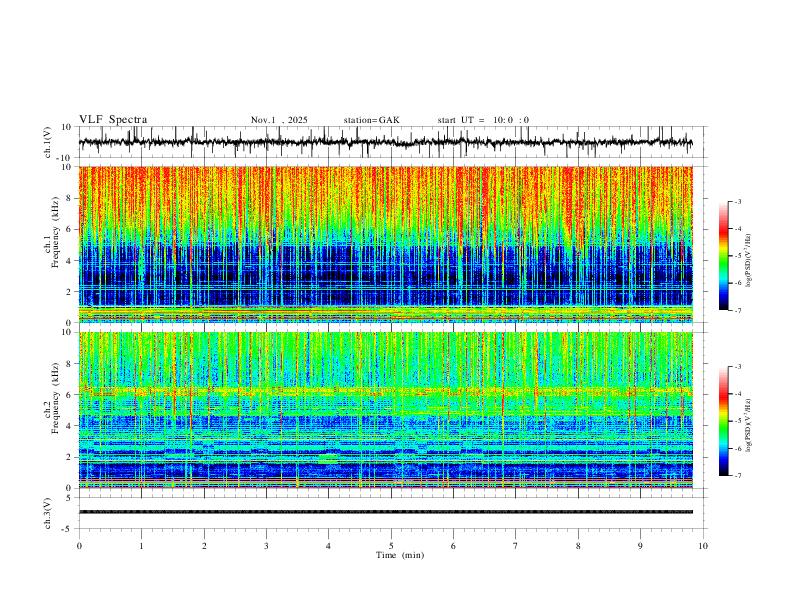This screenshot has height=612, width=792.
Task: Click the "5" tick on the Time axis
Action: [x=391, y=546]
